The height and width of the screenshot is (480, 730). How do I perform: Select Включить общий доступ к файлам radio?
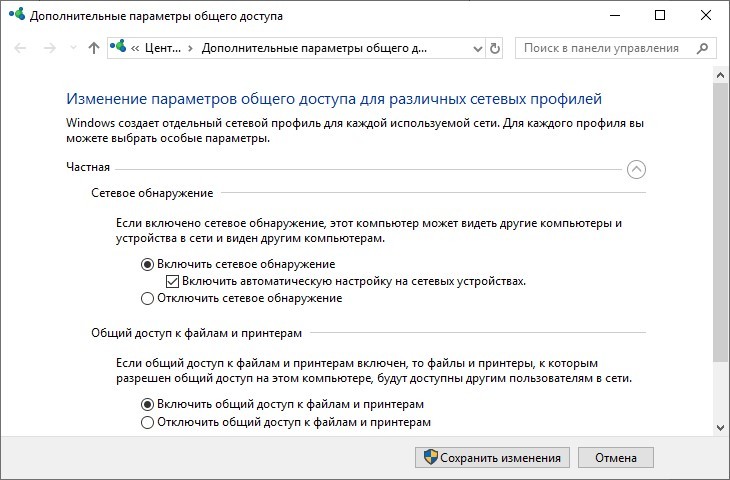tap(148, 404)
